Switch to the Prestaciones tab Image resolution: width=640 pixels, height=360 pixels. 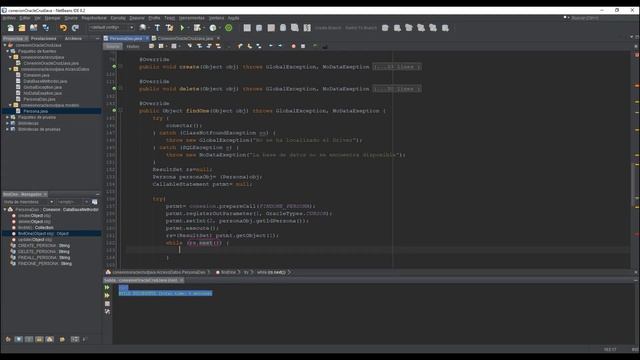point(44,38)
